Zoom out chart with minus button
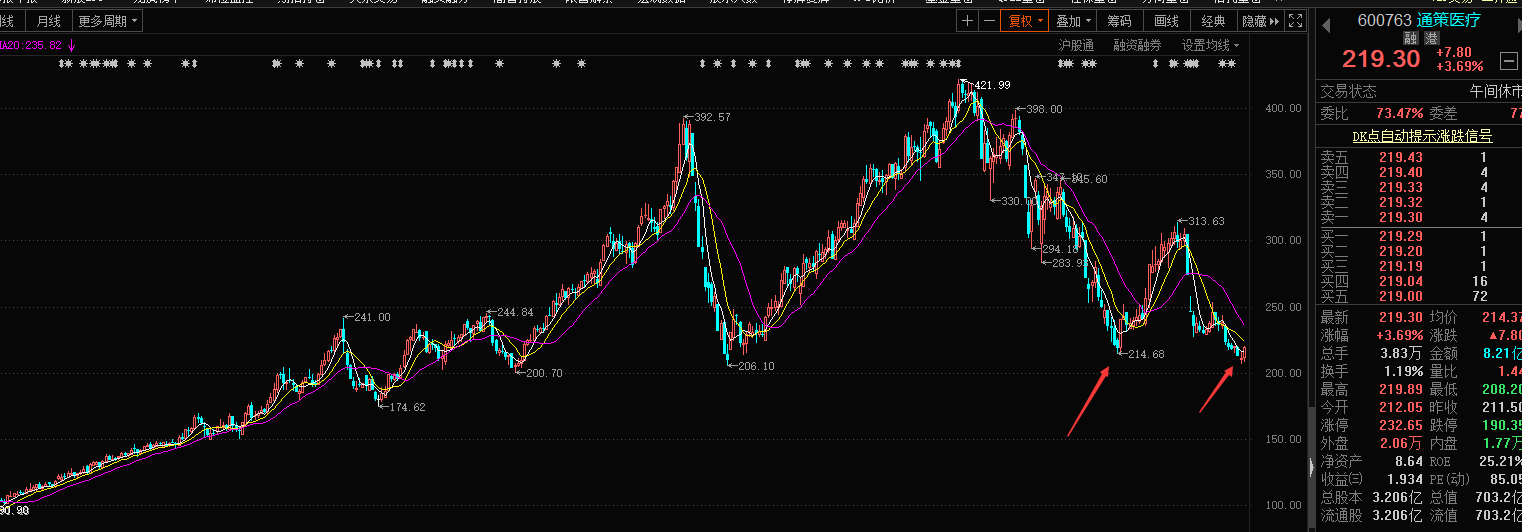This screenshot has height=532, width=1522. tap(989, 20)
